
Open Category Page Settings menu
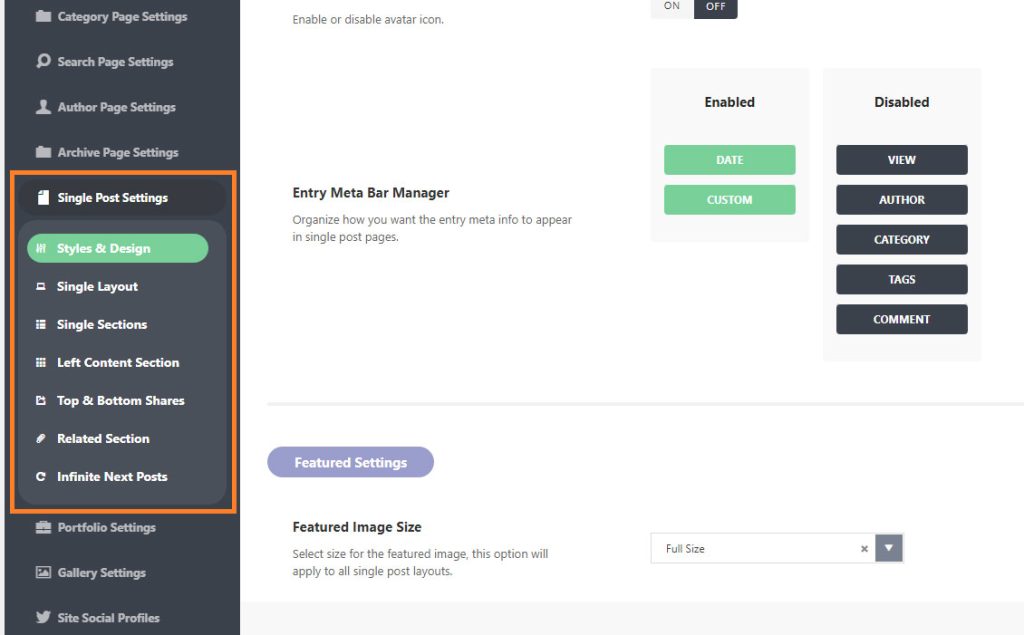click(x=122, y=16)
